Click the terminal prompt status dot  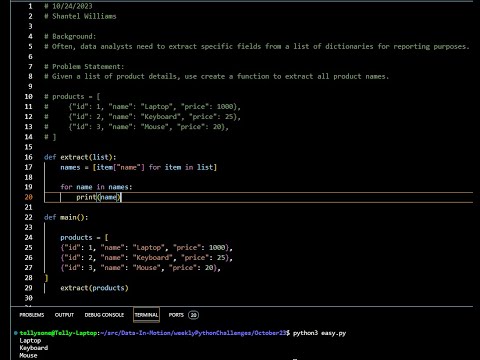point(16,333)
